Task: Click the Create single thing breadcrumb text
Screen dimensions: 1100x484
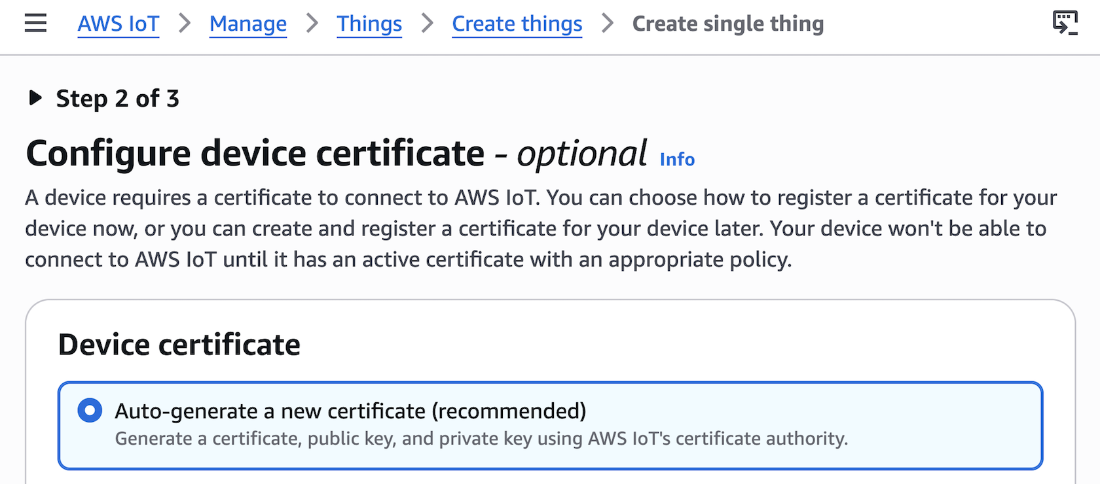Action: tap(728, 24)
